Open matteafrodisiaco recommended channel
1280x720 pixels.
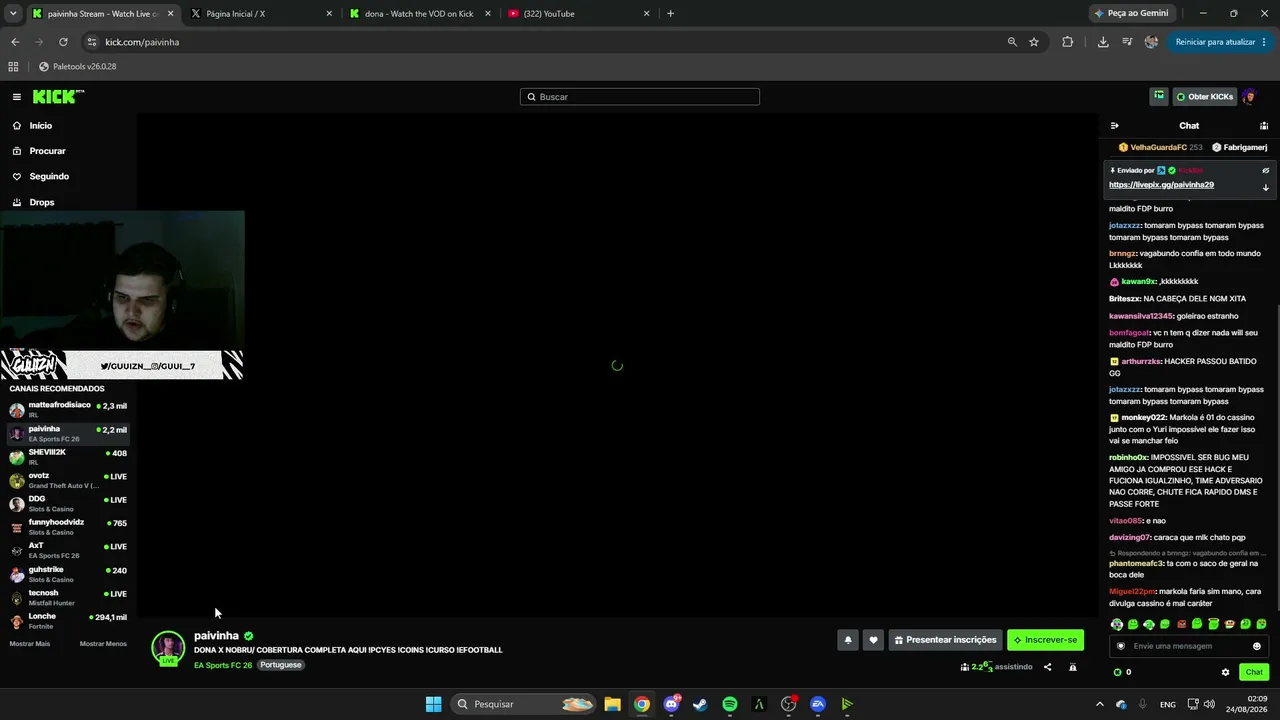click(68, 410)
